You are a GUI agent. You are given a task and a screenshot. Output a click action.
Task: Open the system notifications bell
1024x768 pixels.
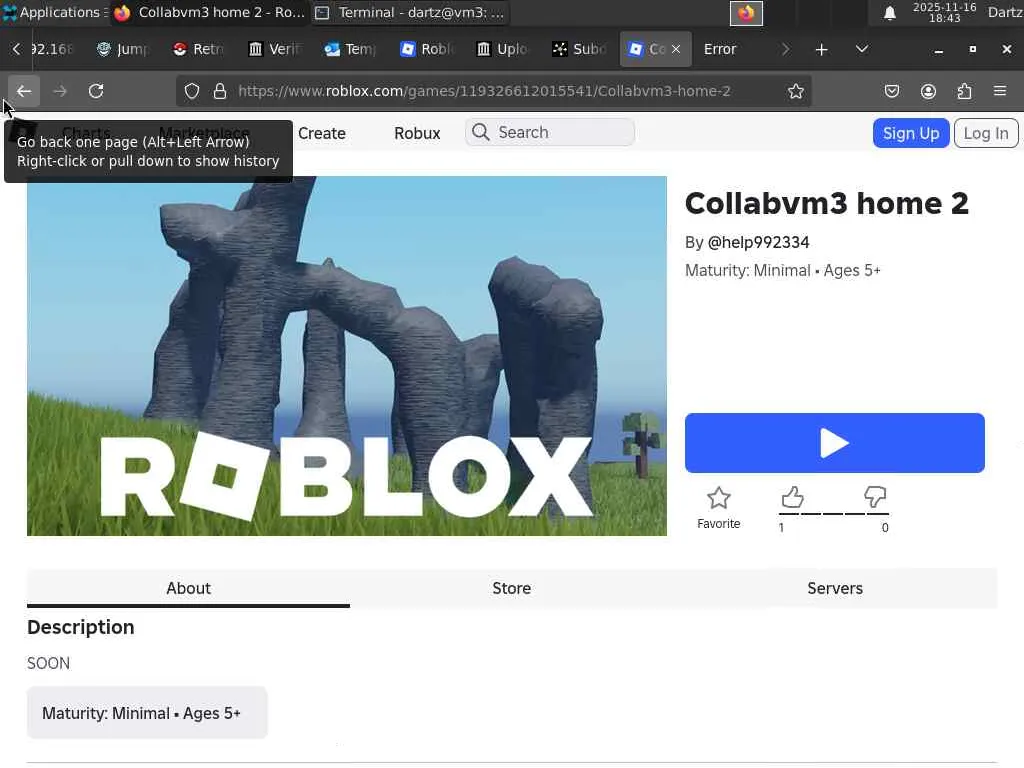click(889, 13)
